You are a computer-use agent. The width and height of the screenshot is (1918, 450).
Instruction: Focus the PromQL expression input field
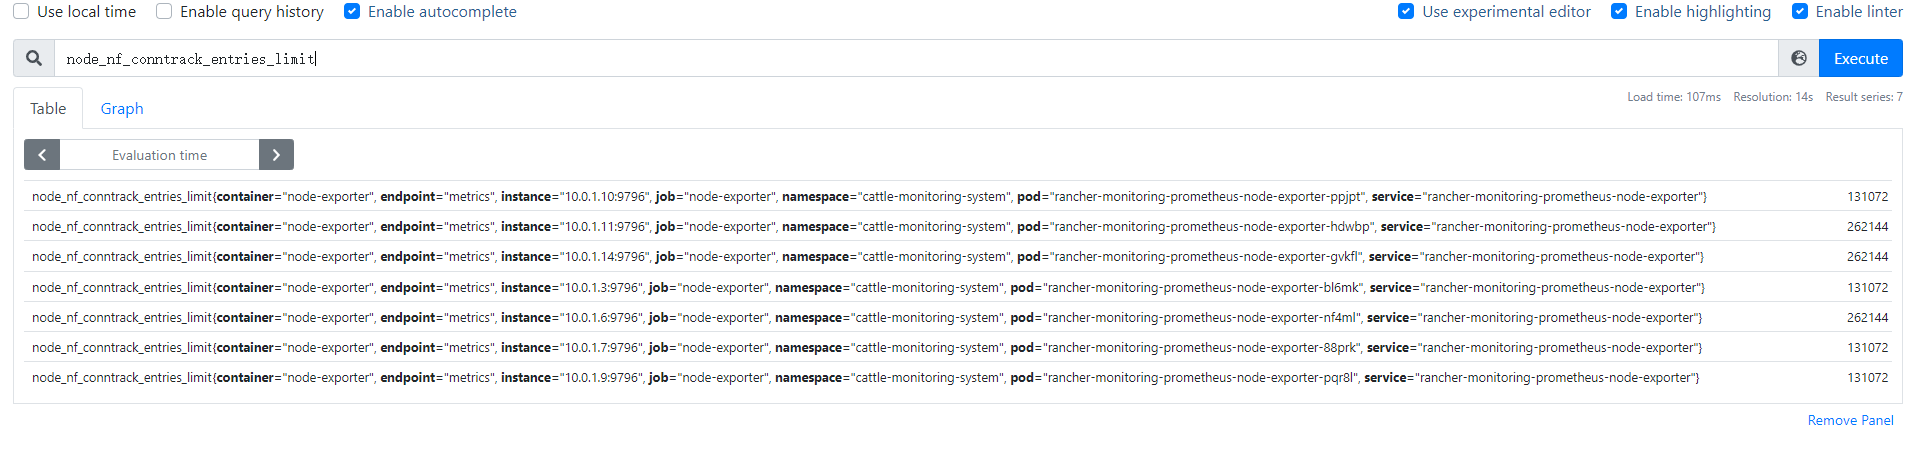[x=916, y=58]
